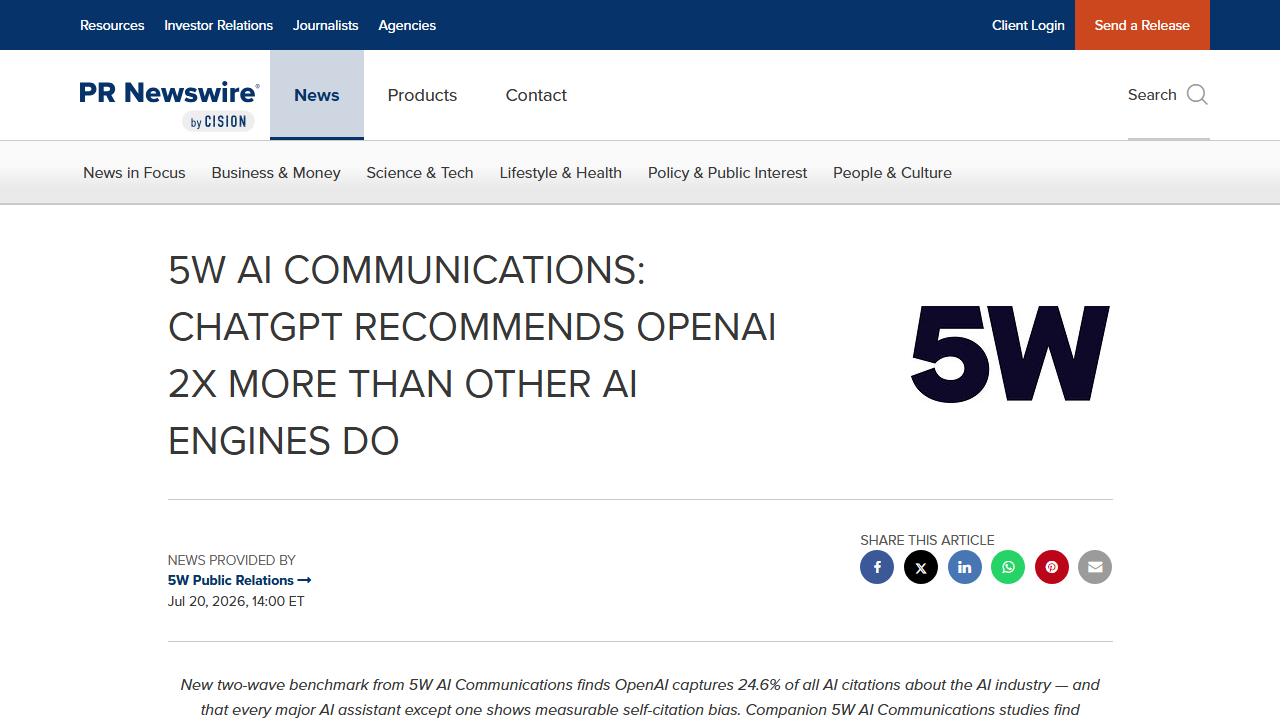Share article on Pinterest icon

1052,567
